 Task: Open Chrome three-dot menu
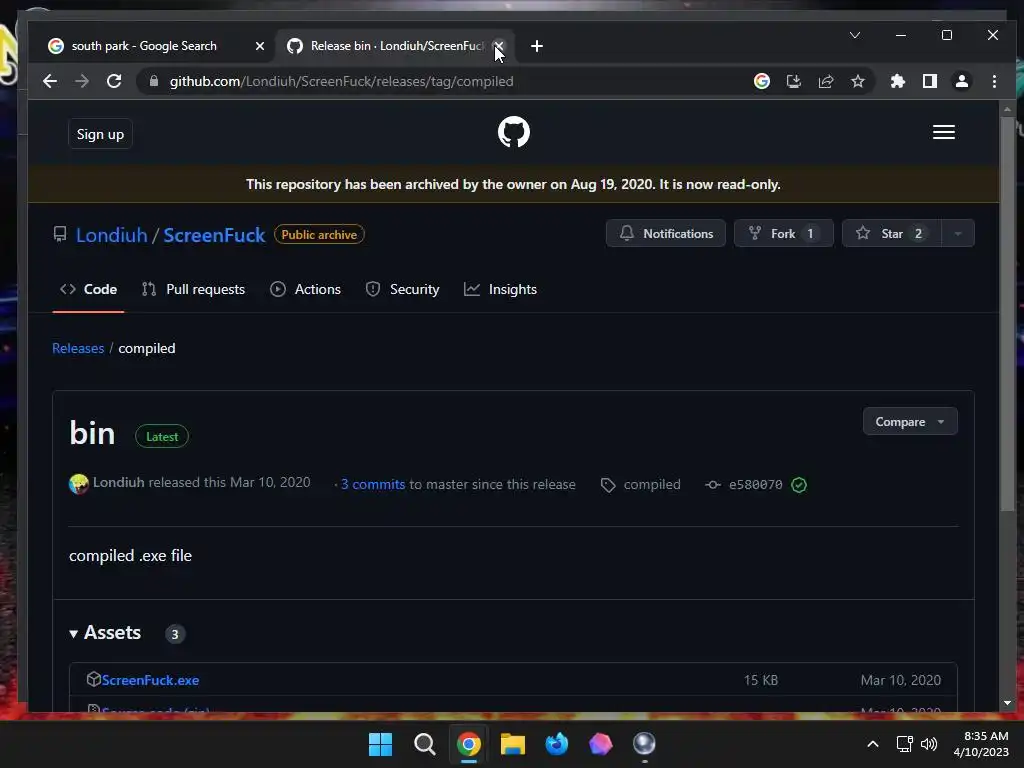994,81
